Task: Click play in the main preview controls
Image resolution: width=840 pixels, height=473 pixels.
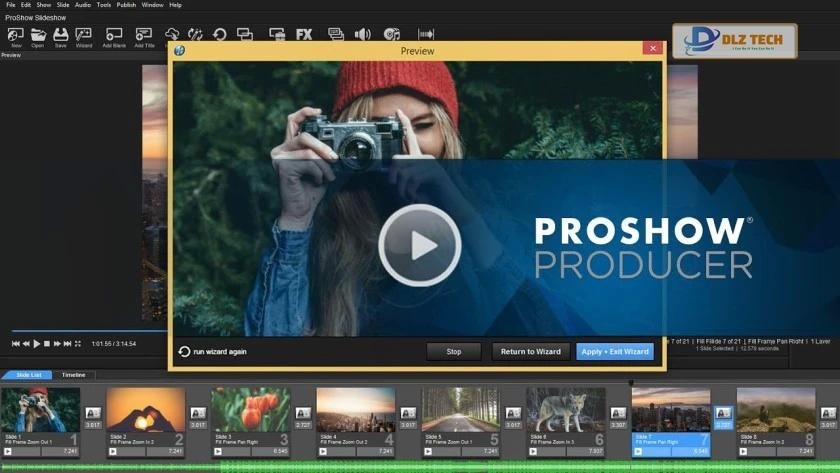Action: (36, 343)
